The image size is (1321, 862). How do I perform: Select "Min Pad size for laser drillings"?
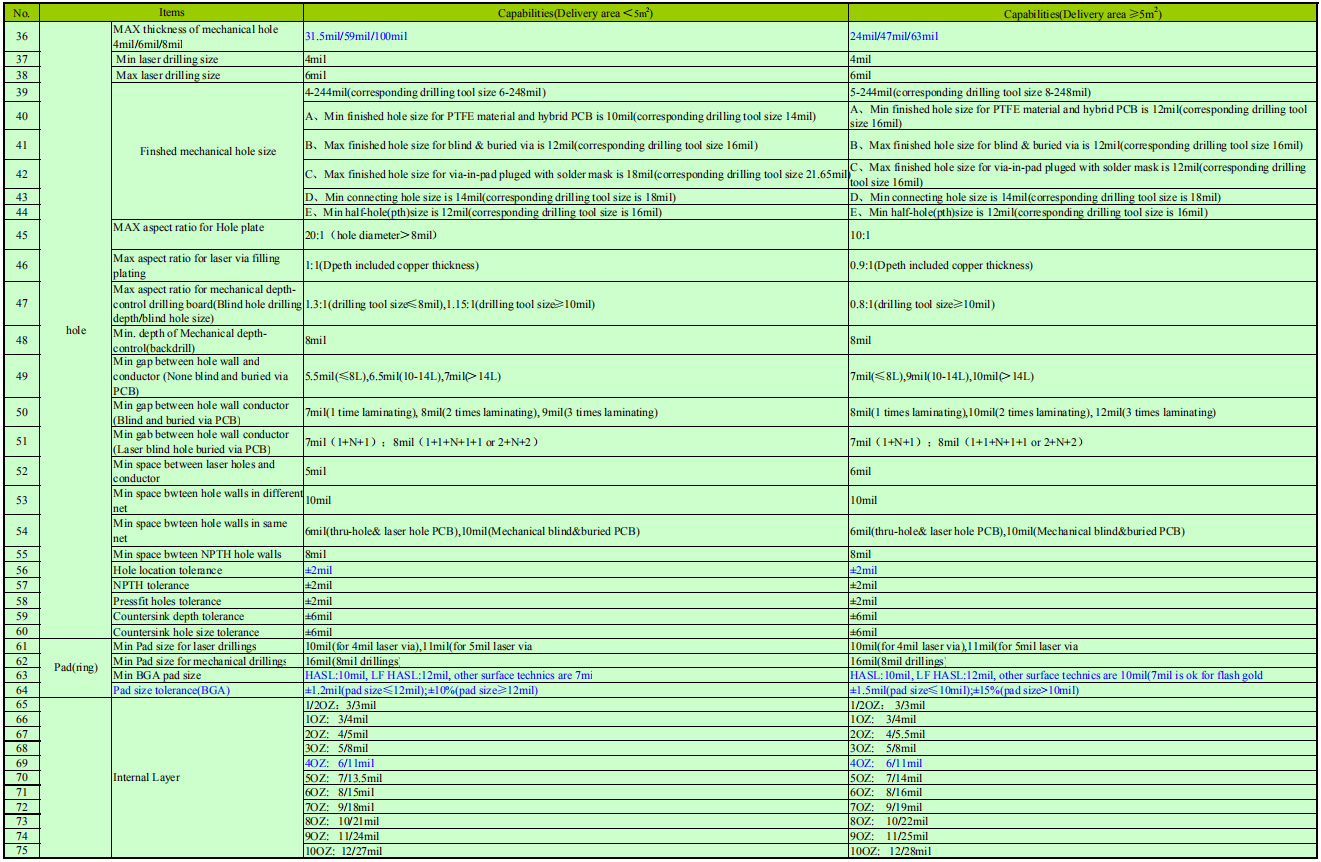coord(207,648)
